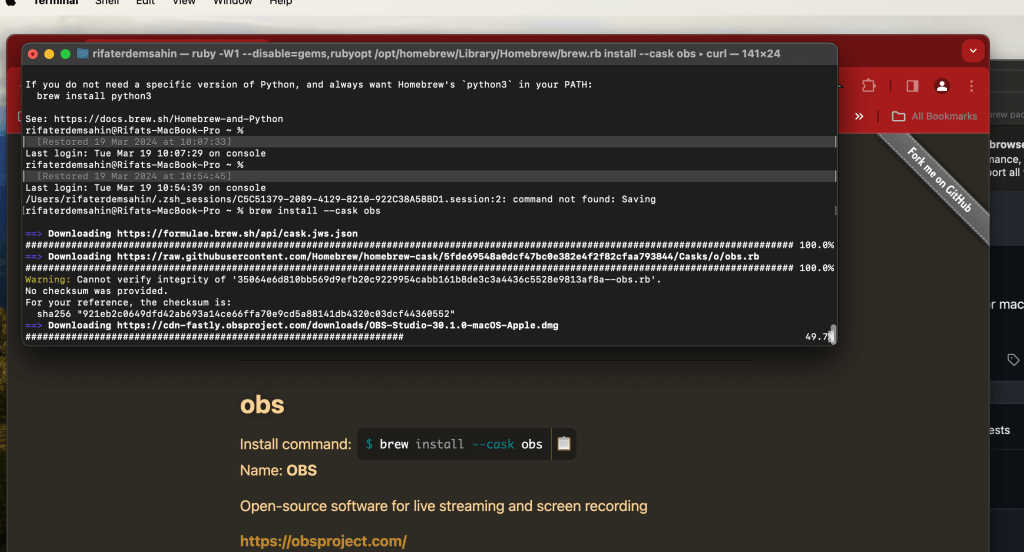This screenshot has height=552, width=1024.
Task: Open the Shell menu in menu bar
Action: 107,3
